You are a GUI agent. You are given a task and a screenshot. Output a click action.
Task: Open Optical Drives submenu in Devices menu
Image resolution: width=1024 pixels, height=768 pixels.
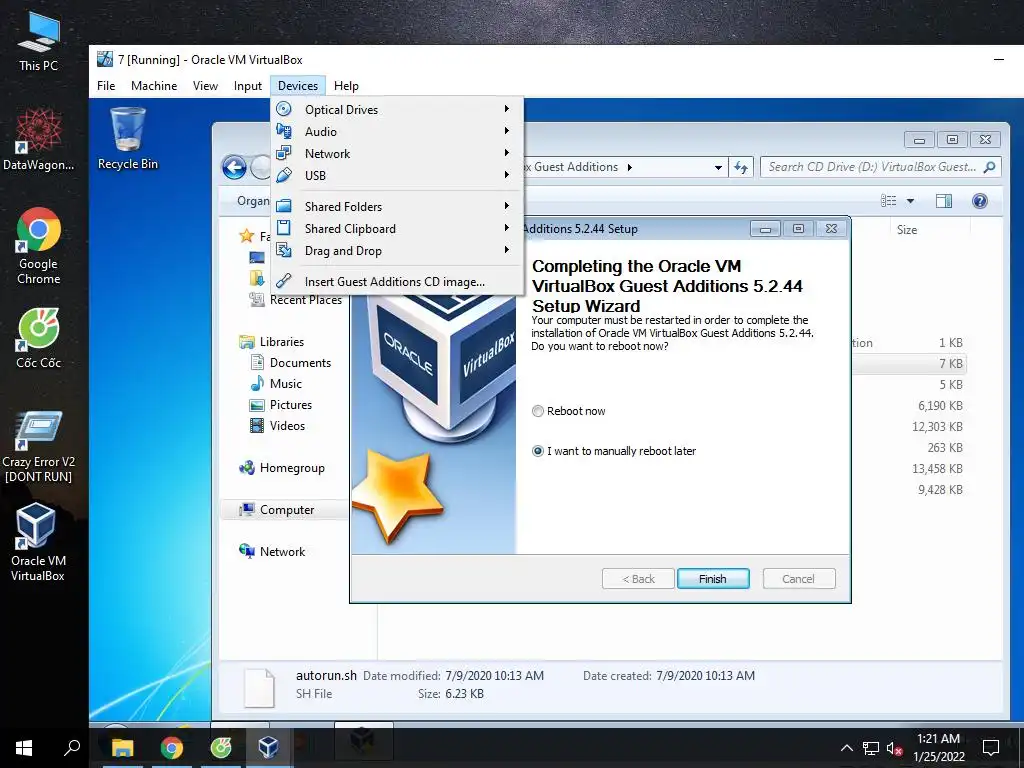tap(396, 110)
